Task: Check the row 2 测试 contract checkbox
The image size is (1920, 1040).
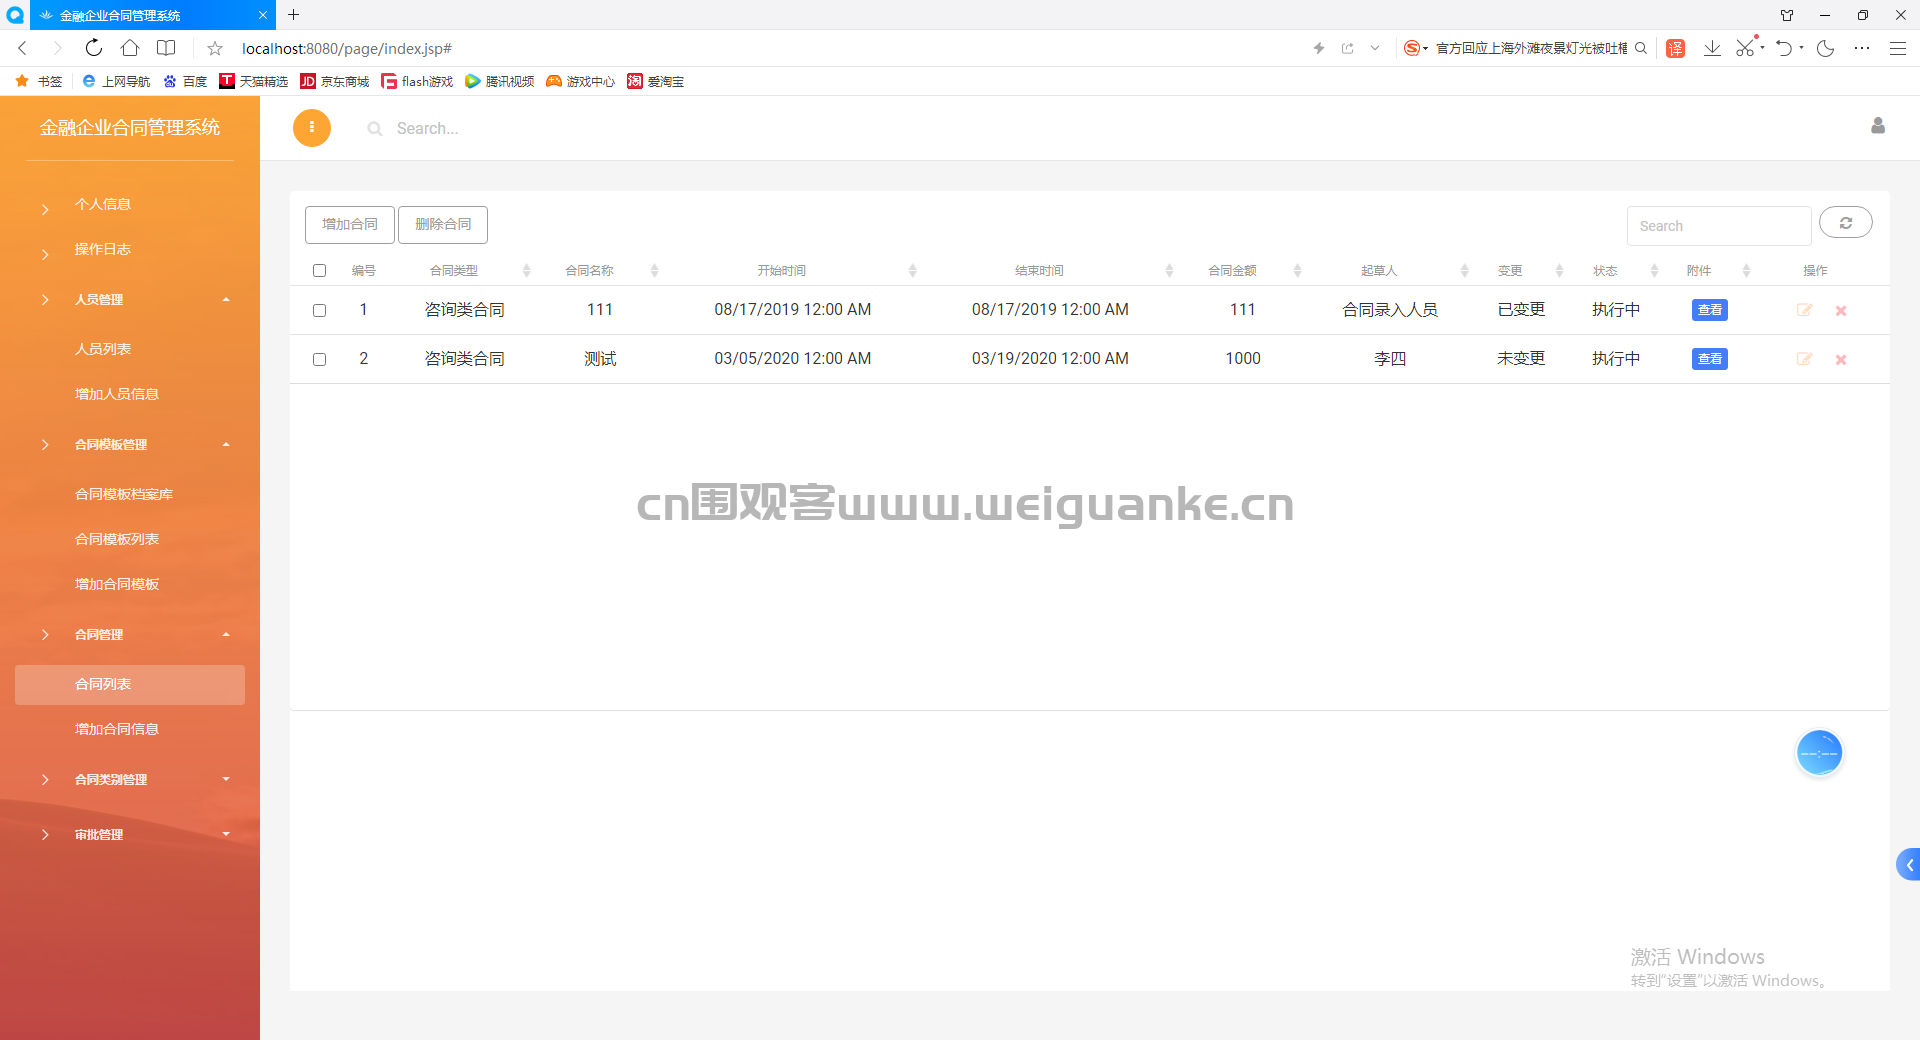Action: (x=320, y=360)
